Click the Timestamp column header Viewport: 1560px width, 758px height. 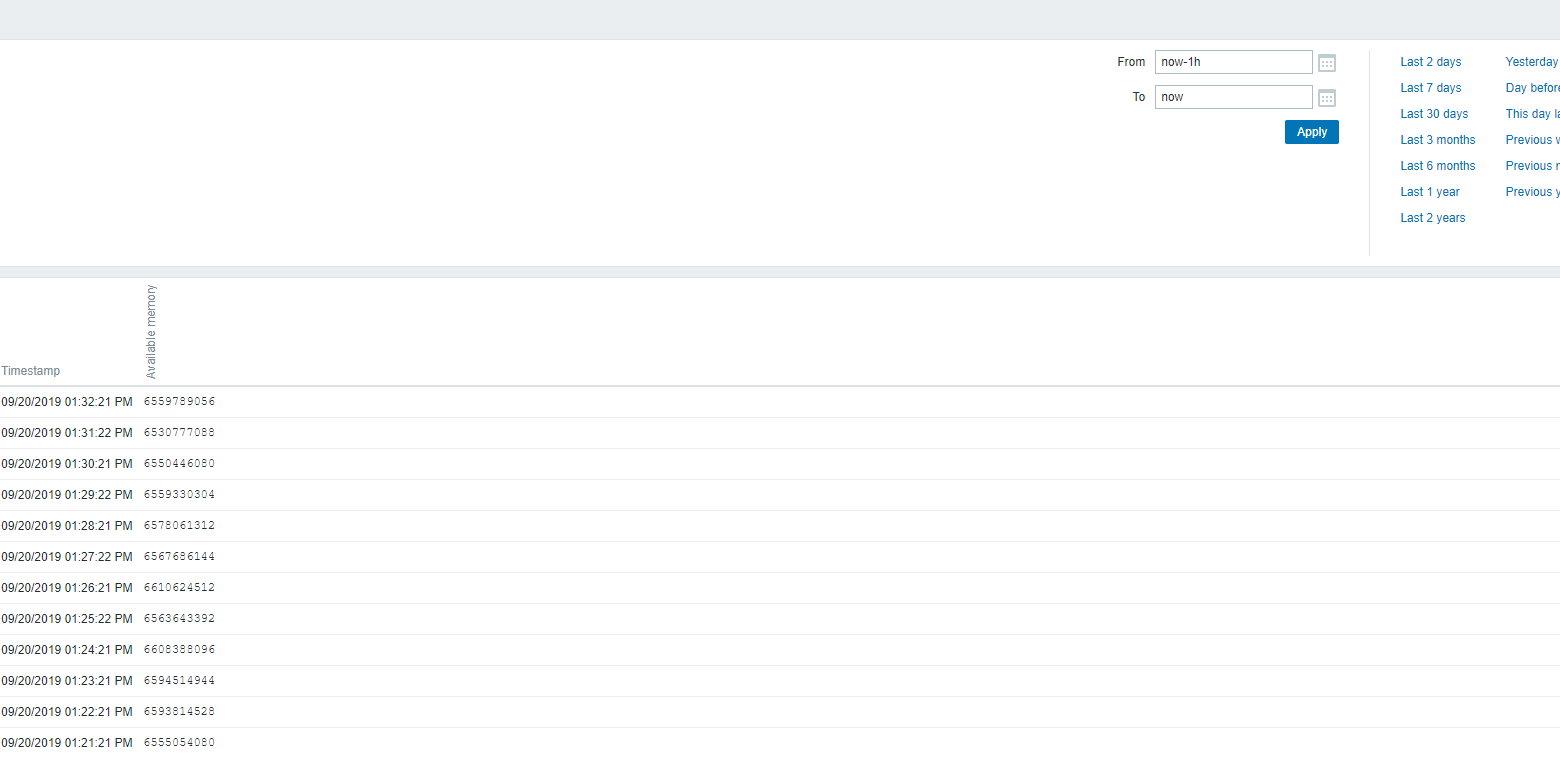(x=31, y=371)
